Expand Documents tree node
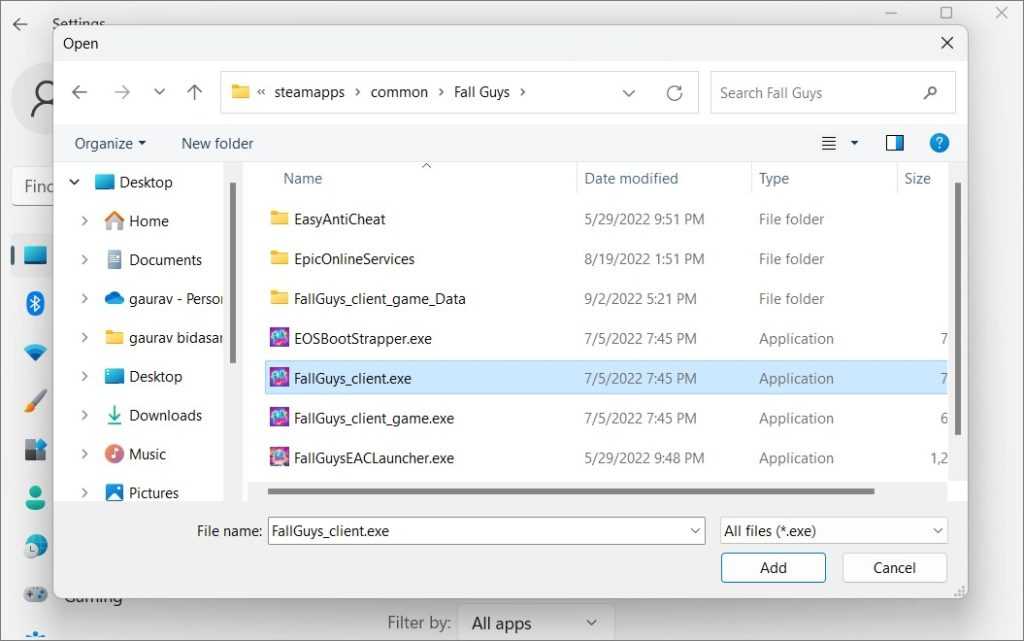Image resolution: width=1024 pixels, height=641 pixels. click(84, 260)
